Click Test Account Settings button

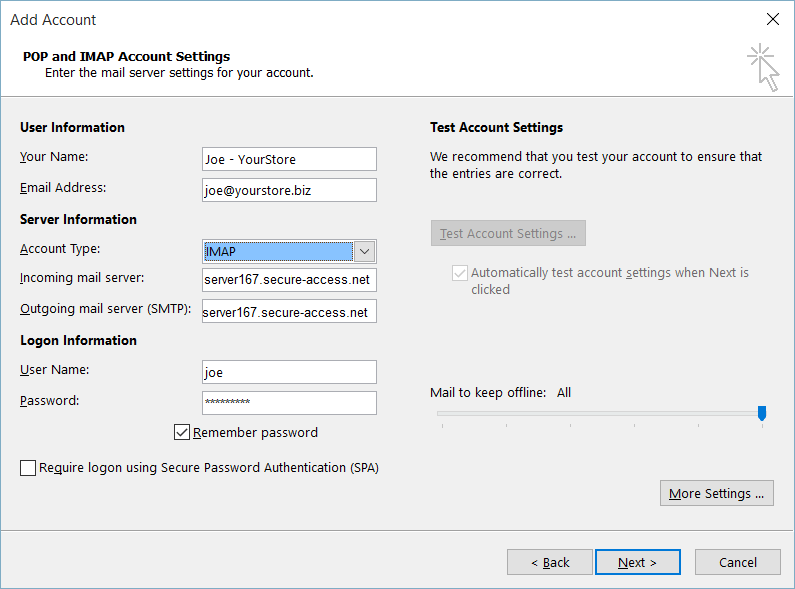coord(508,233)
